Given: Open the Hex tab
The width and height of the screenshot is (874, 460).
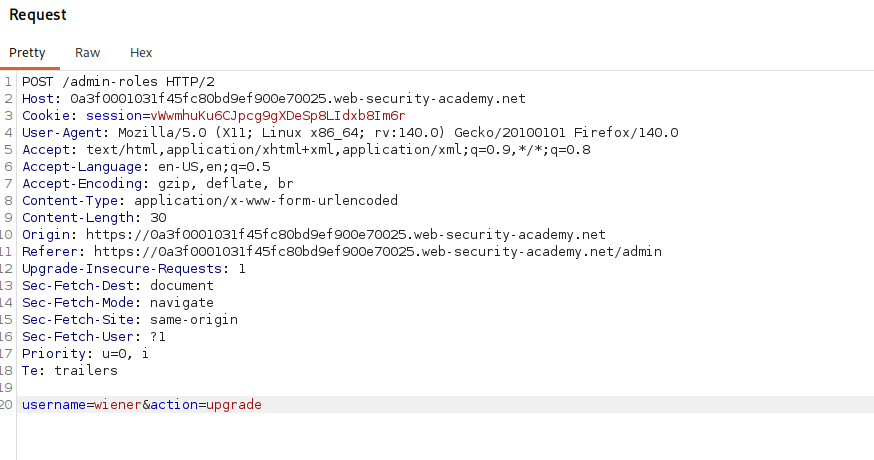Looking at the screenshot, I should (x=141, y=52).
